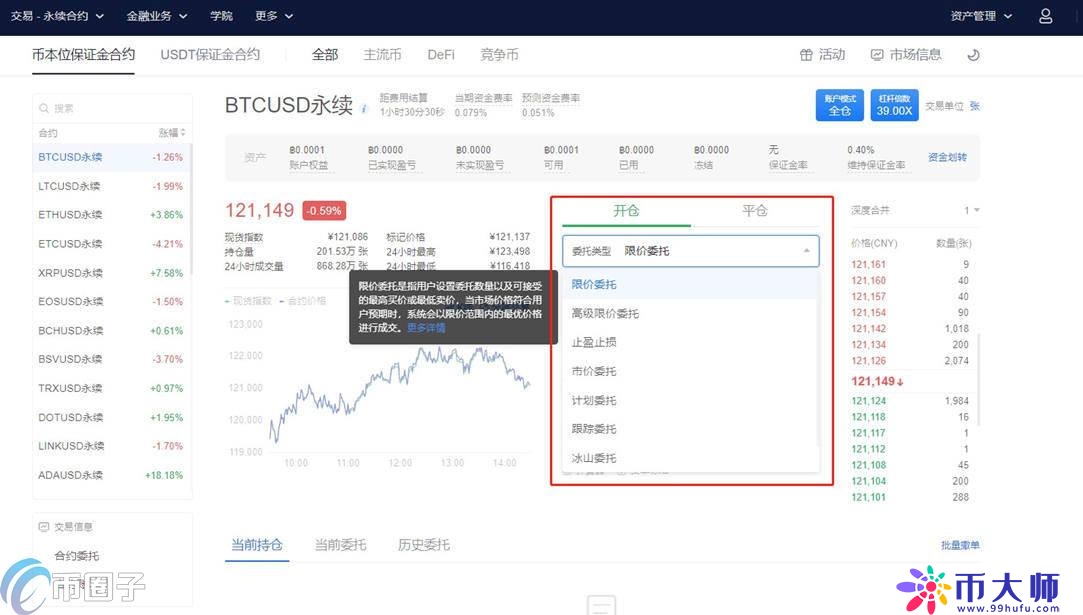The image size is (1083, 615).
Task: Open 当前委托 tab
Action: 341,545
